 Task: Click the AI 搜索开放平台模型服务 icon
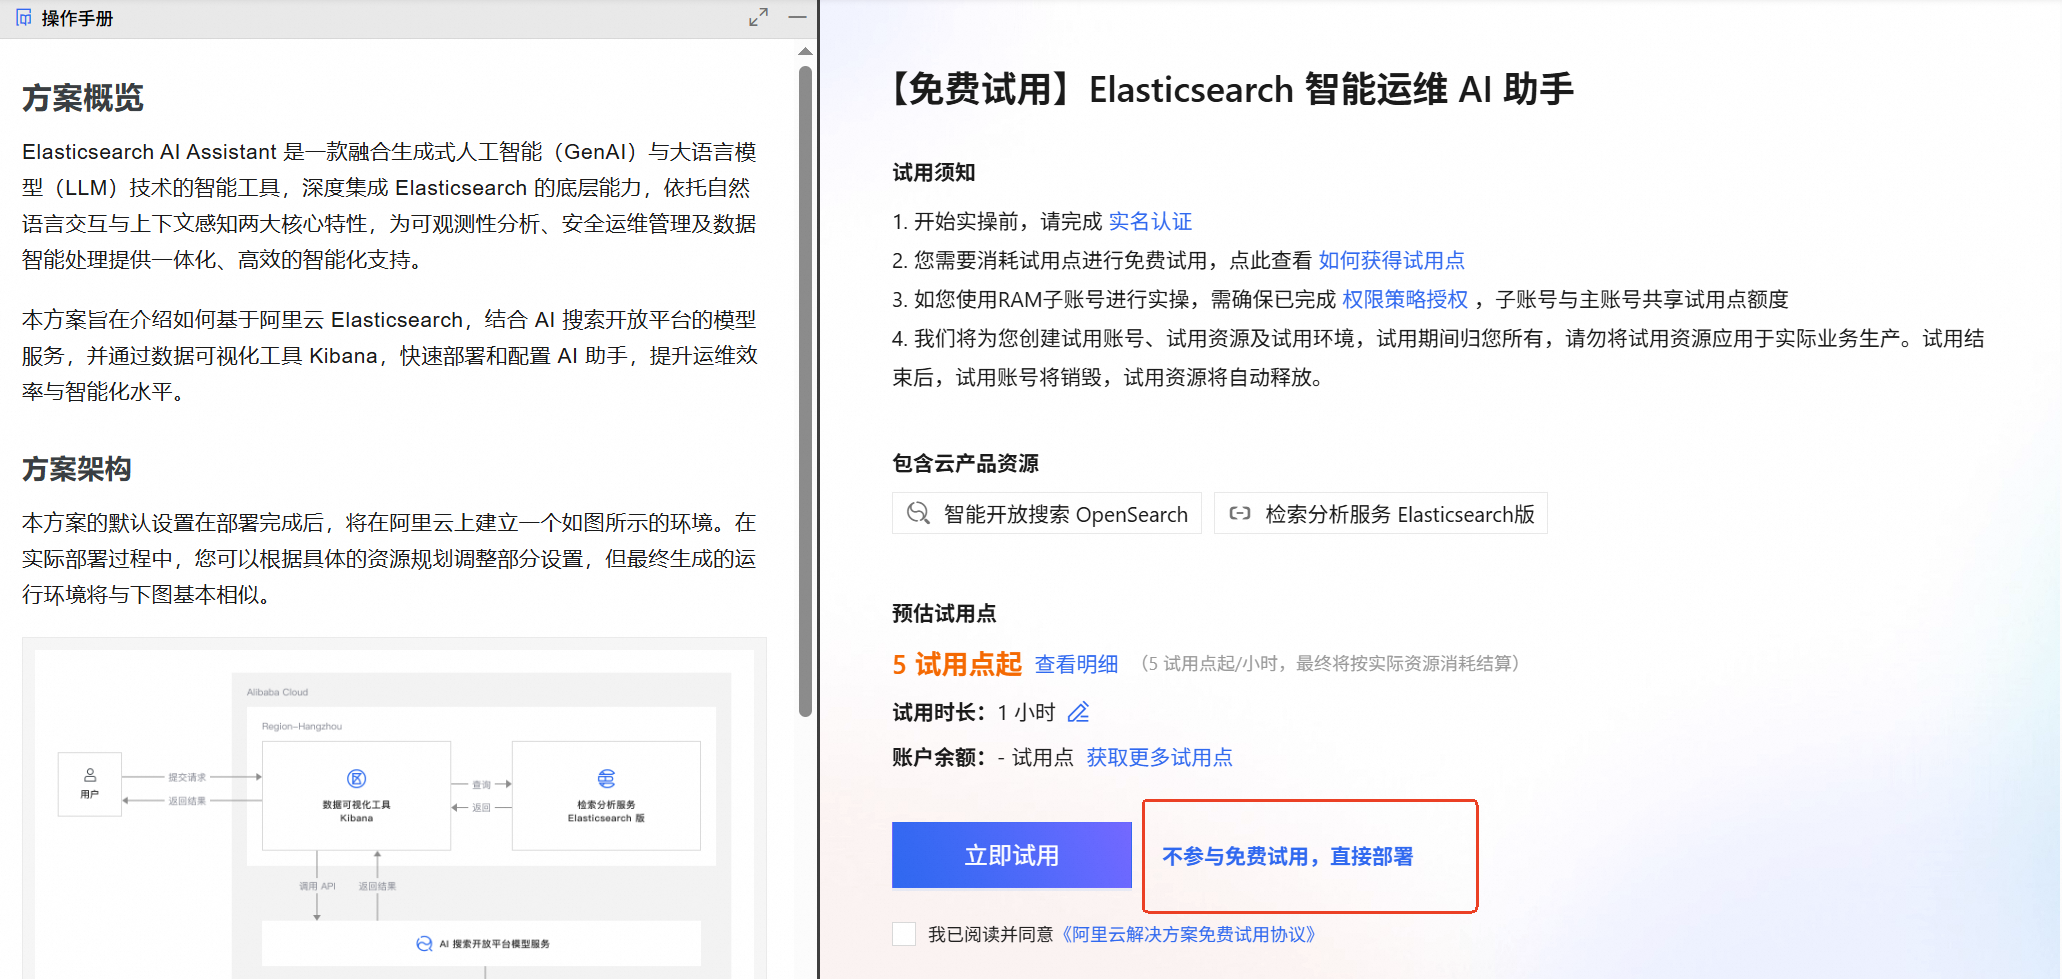[x=424, y=943]
